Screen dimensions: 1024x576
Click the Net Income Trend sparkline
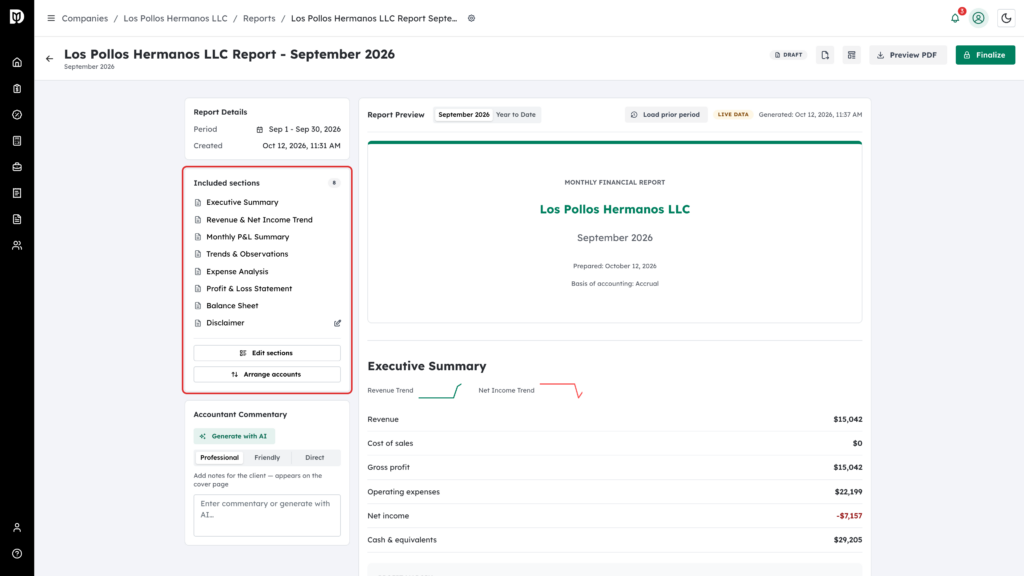[561, 391]
